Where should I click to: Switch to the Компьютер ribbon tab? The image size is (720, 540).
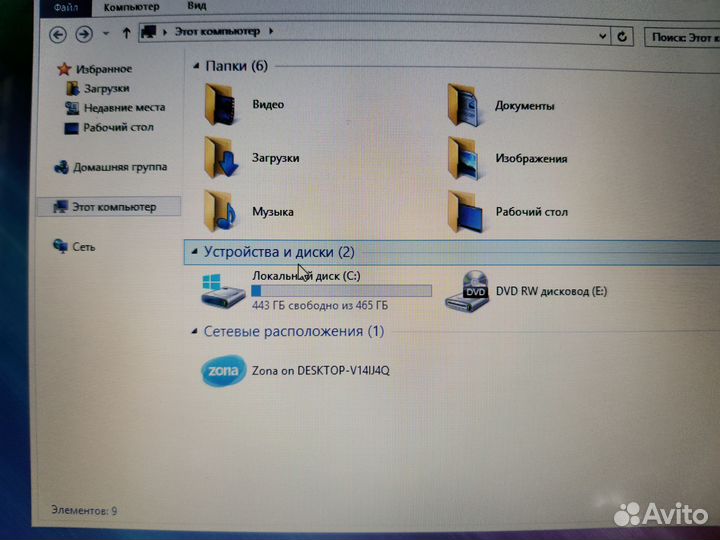point(131,7)
